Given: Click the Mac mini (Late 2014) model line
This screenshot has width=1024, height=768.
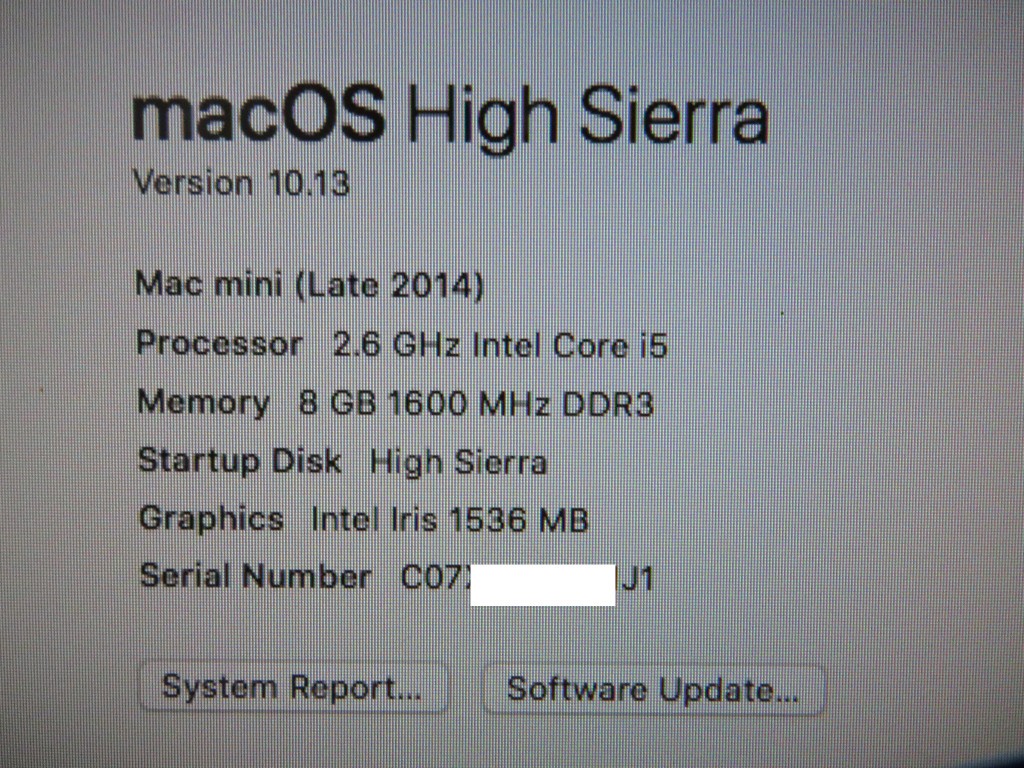Looking at the screenshot, I should pyautogui.click(x=309, y=285).
